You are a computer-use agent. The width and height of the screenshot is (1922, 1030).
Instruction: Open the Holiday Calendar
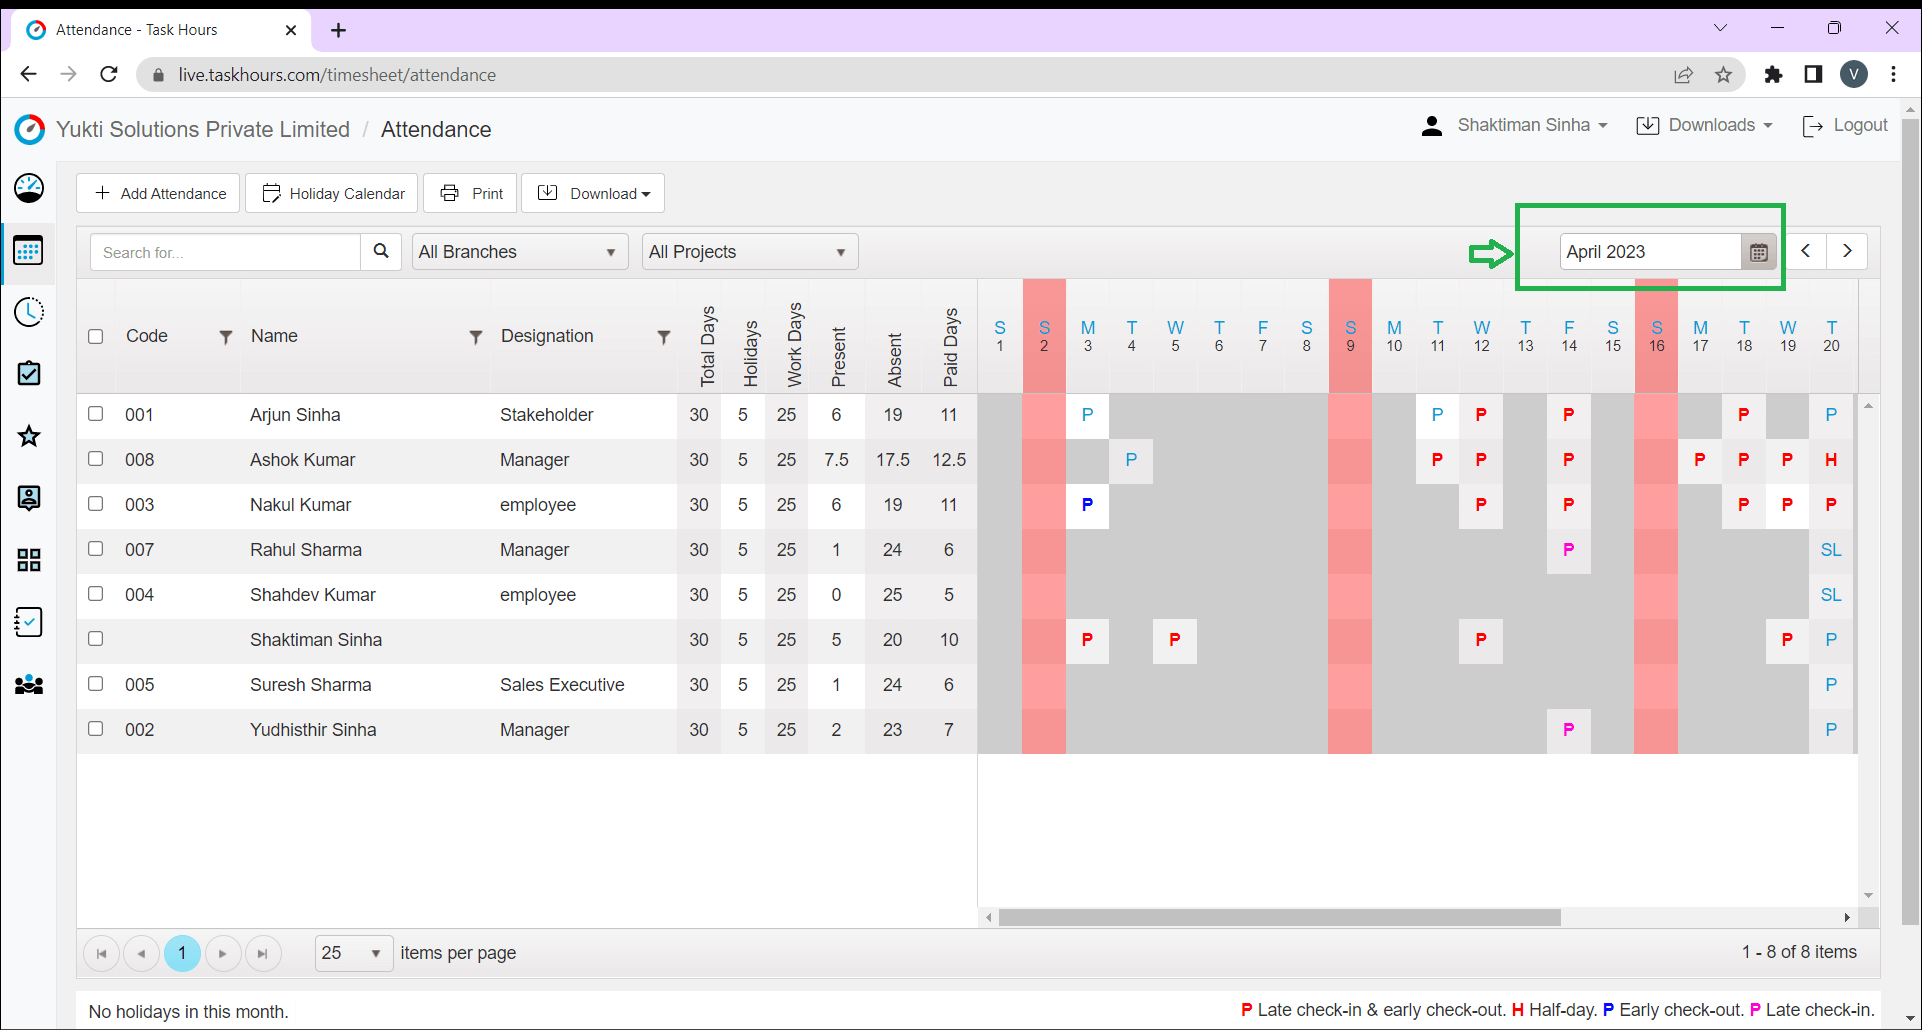[x=332, y=193]
